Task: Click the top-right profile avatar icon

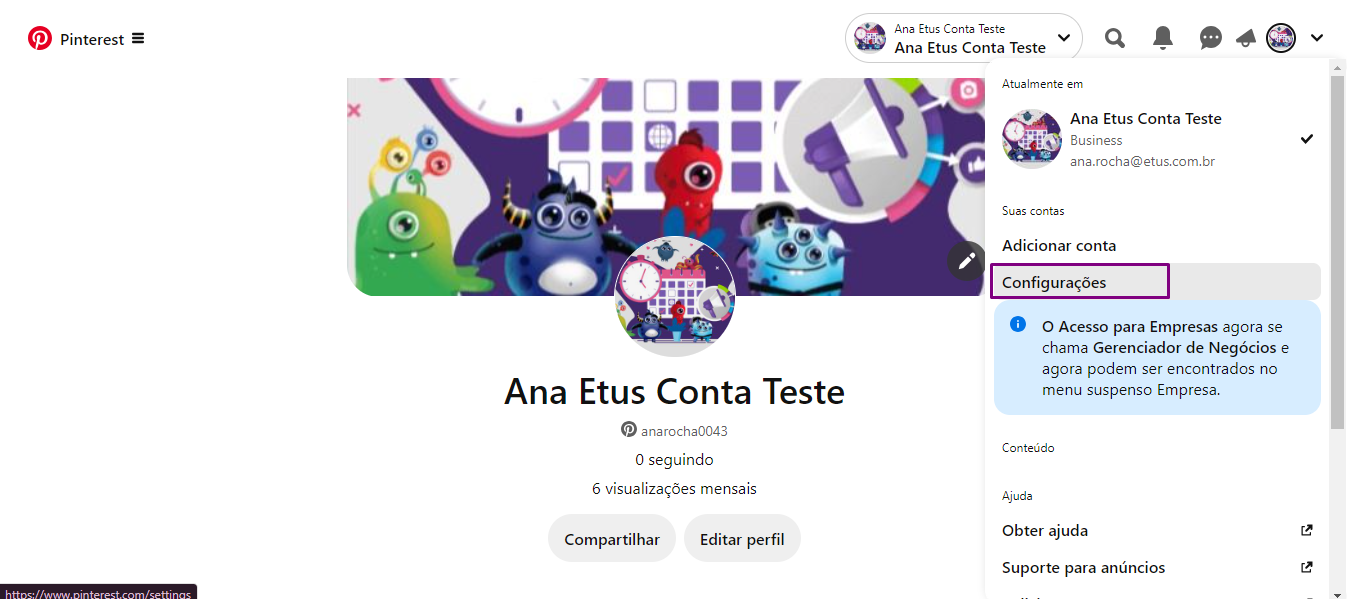Action: click(1281, 39)
